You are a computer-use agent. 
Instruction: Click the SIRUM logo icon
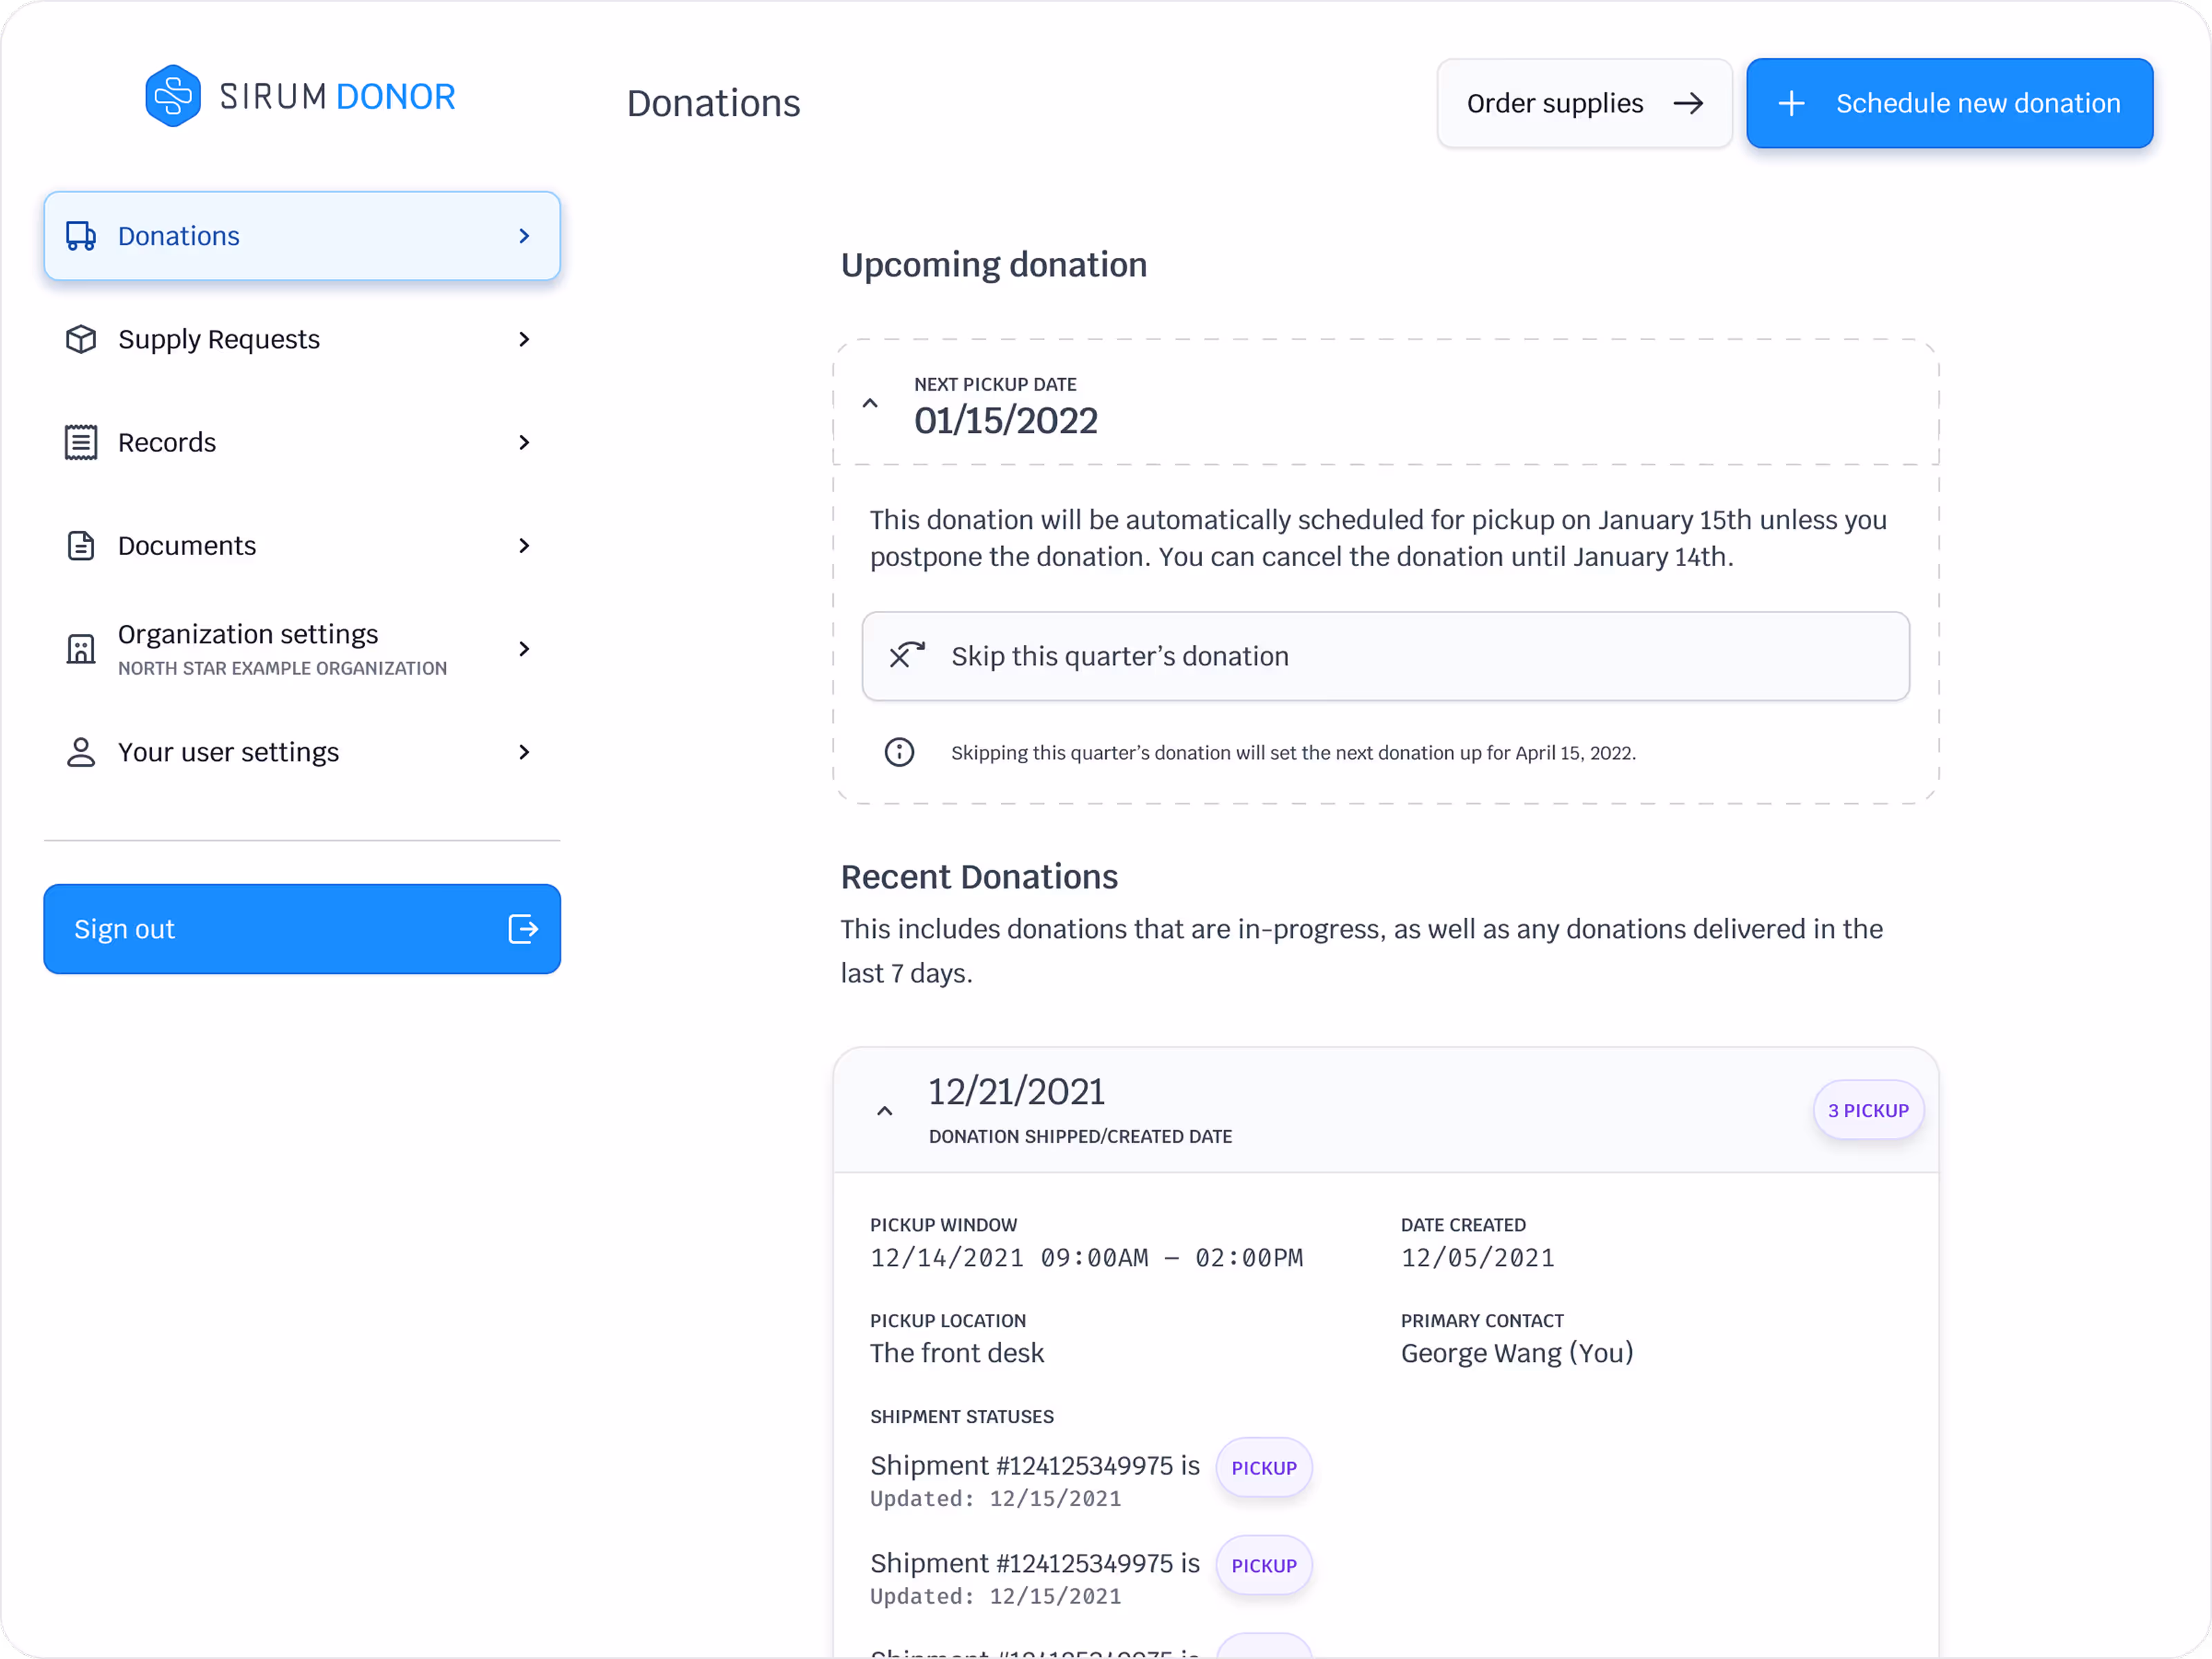coord(173,96)
